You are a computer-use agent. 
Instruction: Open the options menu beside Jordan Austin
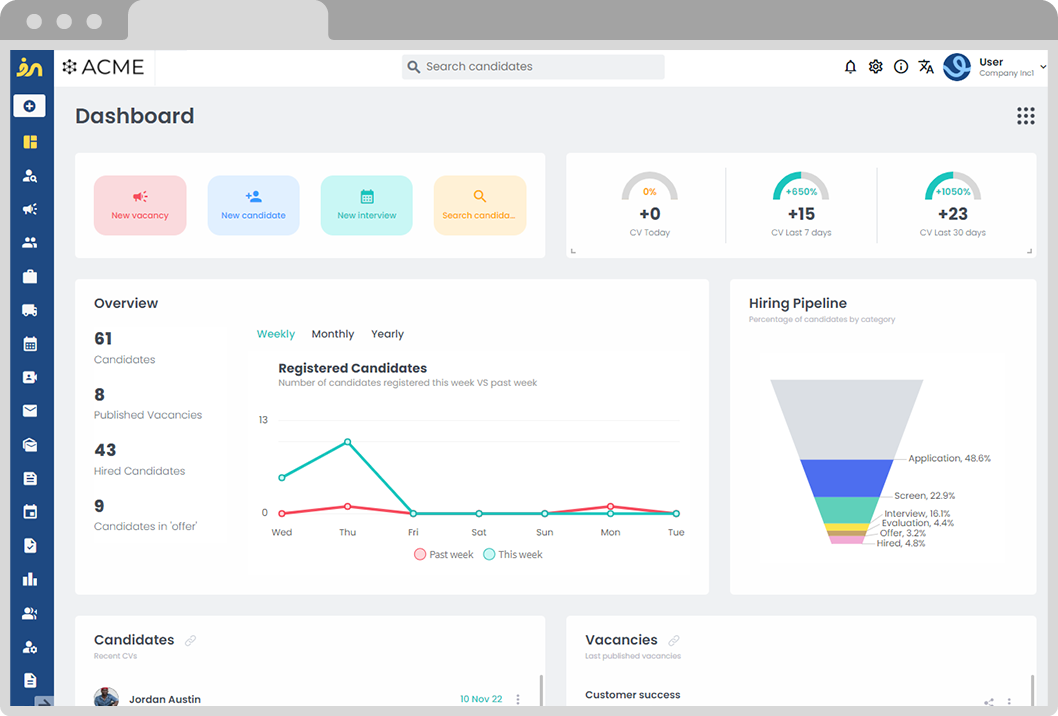[x=517, y=699]
